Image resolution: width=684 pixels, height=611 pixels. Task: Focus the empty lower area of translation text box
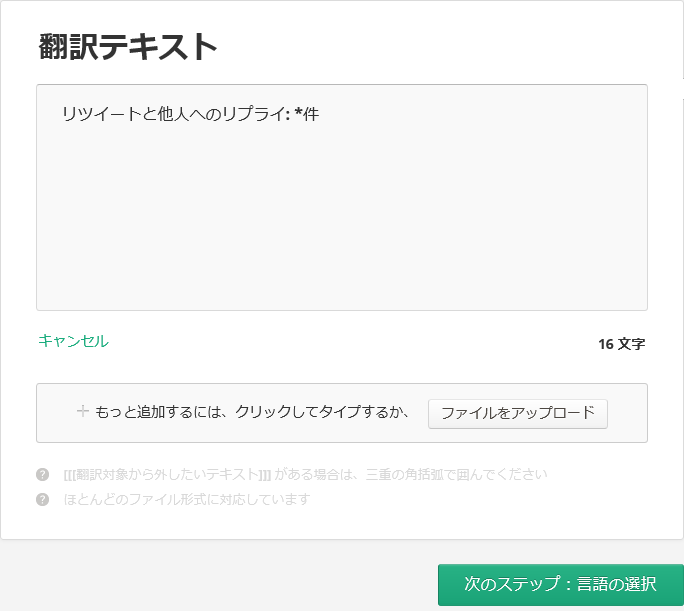340,250
